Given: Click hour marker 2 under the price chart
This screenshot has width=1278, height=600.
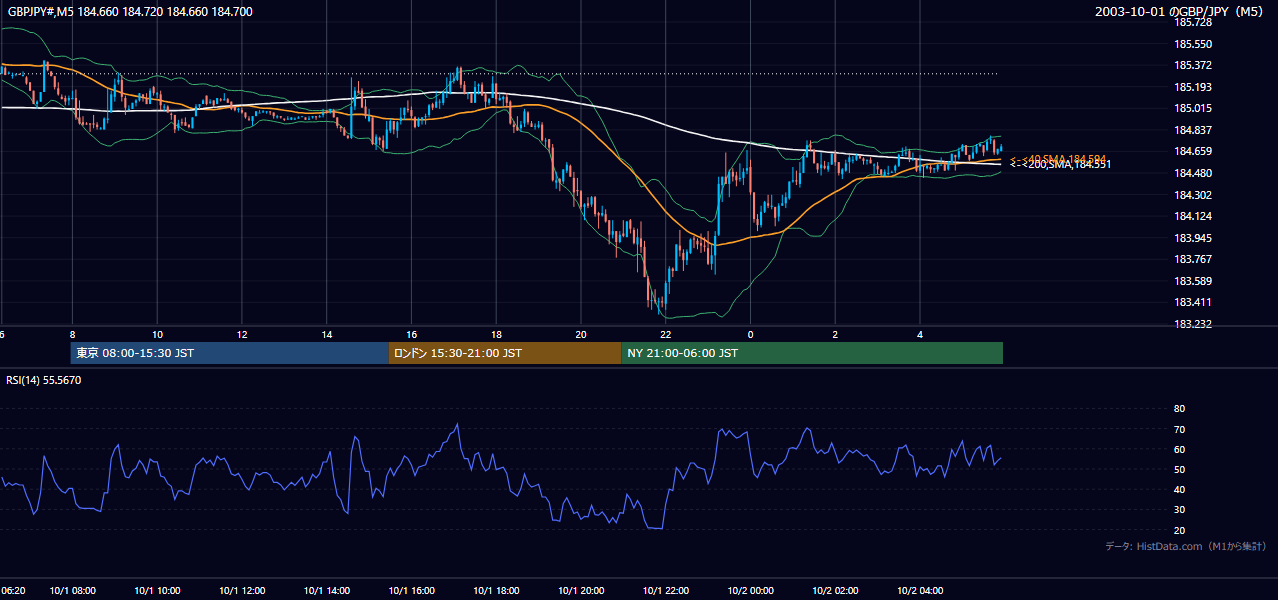Looking at the screenshot, I should (836, 334).
